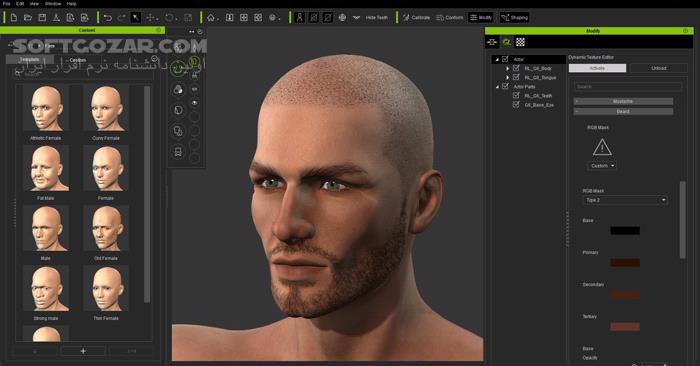The width and height of the screenshot is (700, 366).
Task: Activate the Rotate tool
Action: (x=169, y=18)
